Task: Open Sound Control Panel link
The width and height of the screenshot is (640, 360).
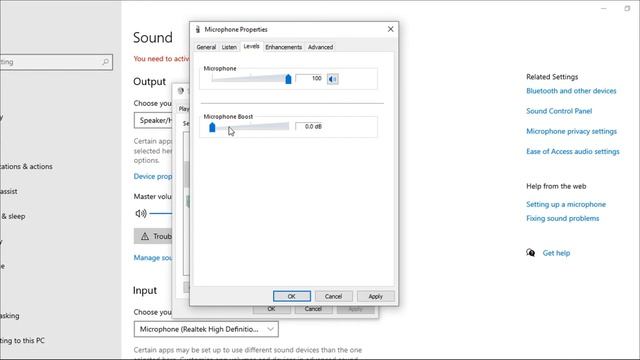Action: (559, 111)
